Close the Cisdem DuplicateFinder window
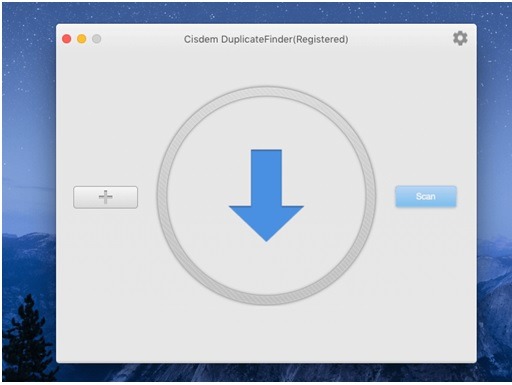Image resolution: width=512 pixels, height=385 pixels. pos(67,39)
